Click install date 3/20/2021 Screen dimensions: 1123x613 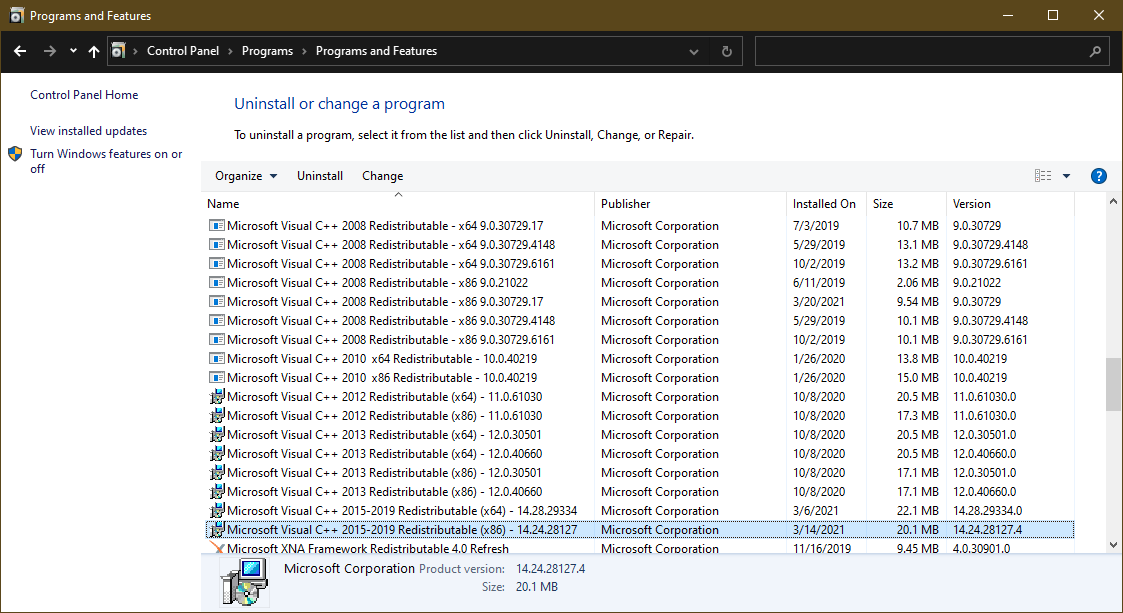819,301
